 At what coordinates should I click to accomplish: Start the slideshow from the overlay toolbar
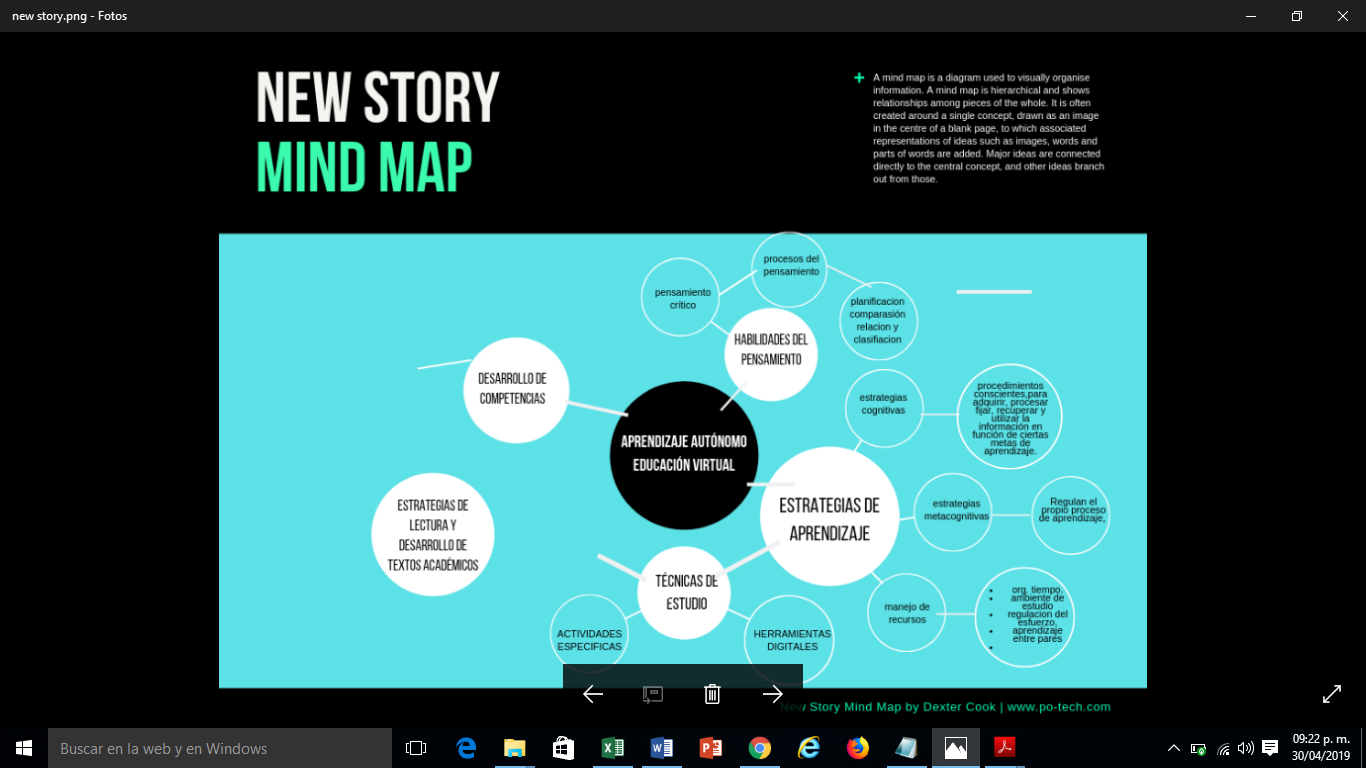pyautogui.click(x=653, y=694)
